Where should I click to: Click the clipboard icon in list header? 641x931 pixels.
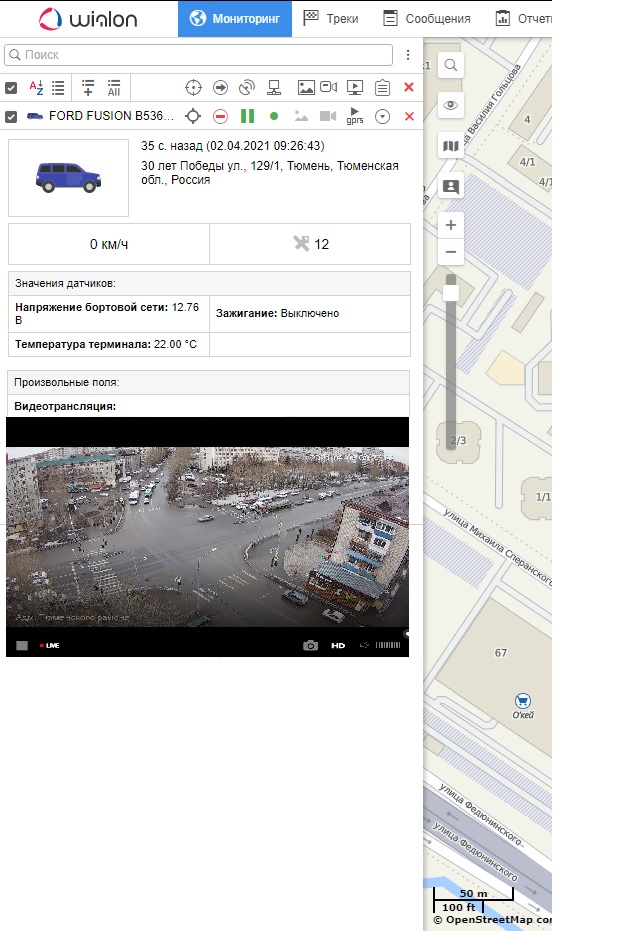[x=381, y=88]
